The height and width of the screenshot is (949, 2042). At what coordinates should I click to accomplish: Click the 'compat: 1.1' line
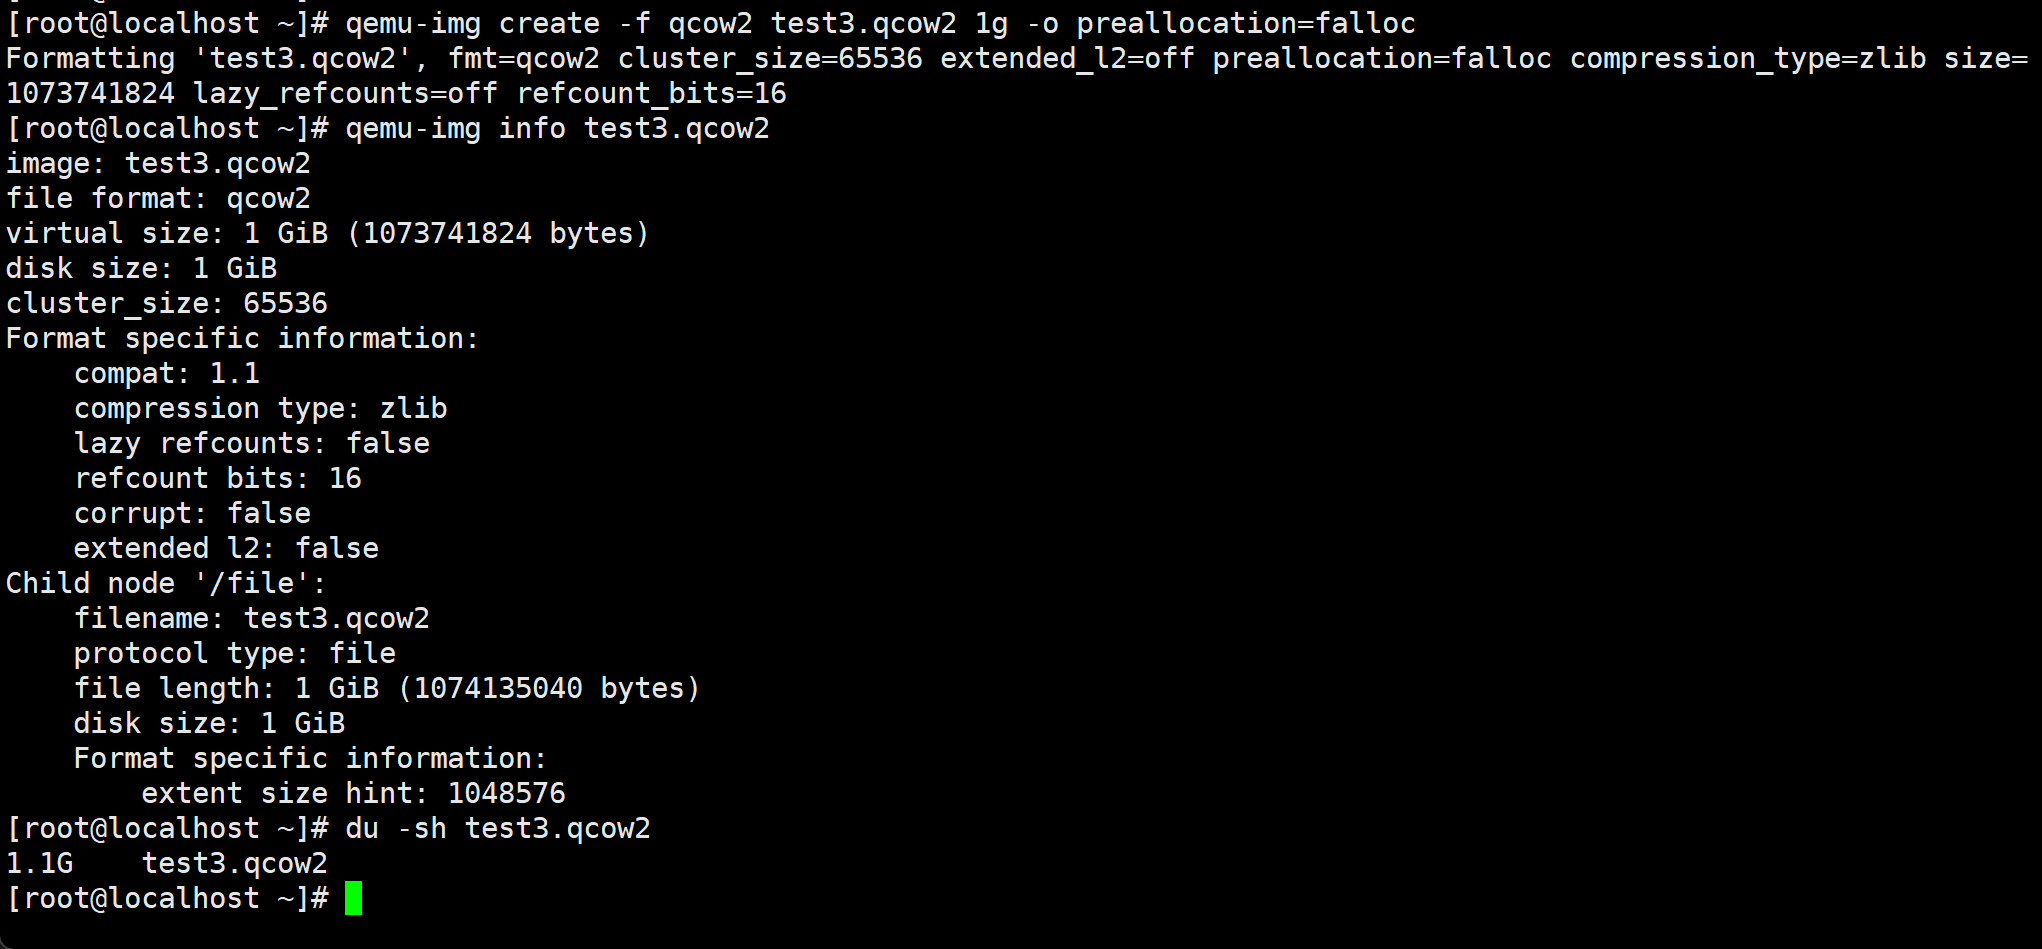coord(167,373)
